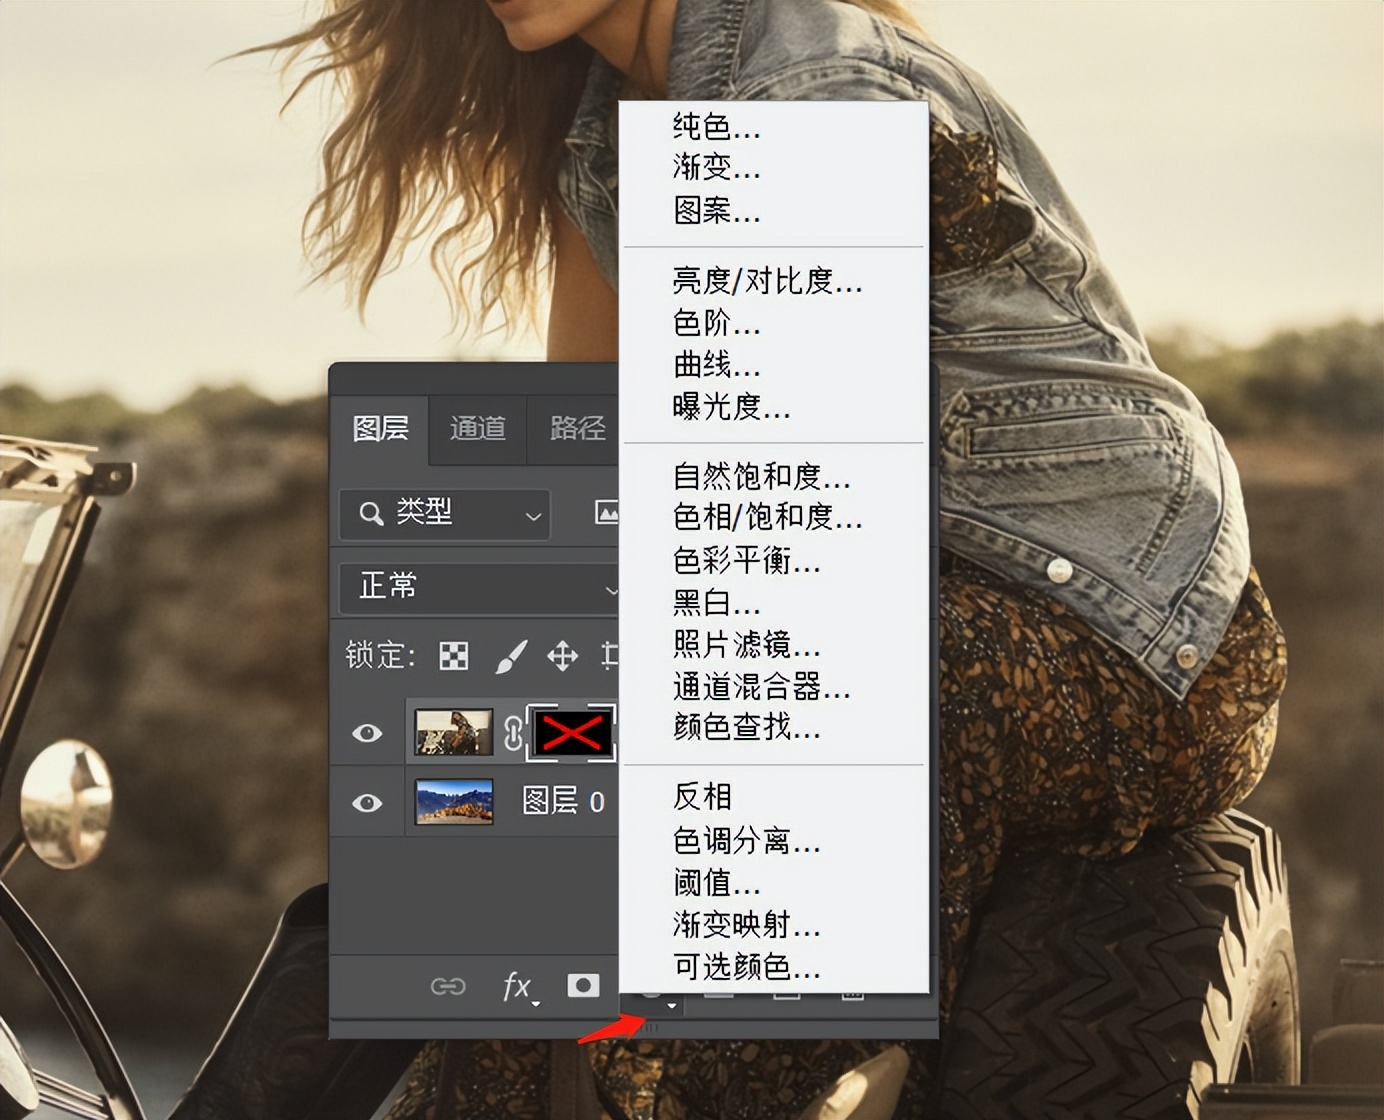Screen dimensions: 1384x1120
Task: Click the magnifier icon in the 类型 filter
Action: pyautogui.click(x=371, y=514)
